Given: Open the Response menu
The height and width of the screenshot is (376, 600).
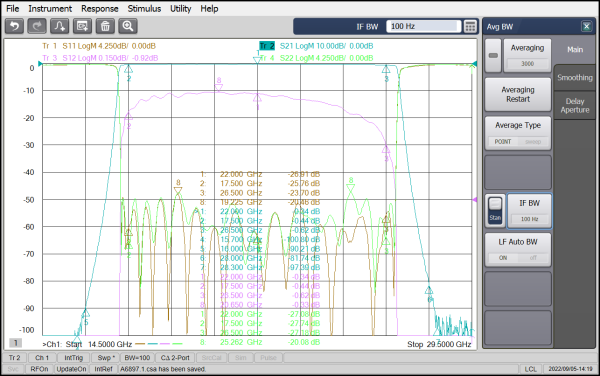Looking at the screenshot, I should point(99,8).
